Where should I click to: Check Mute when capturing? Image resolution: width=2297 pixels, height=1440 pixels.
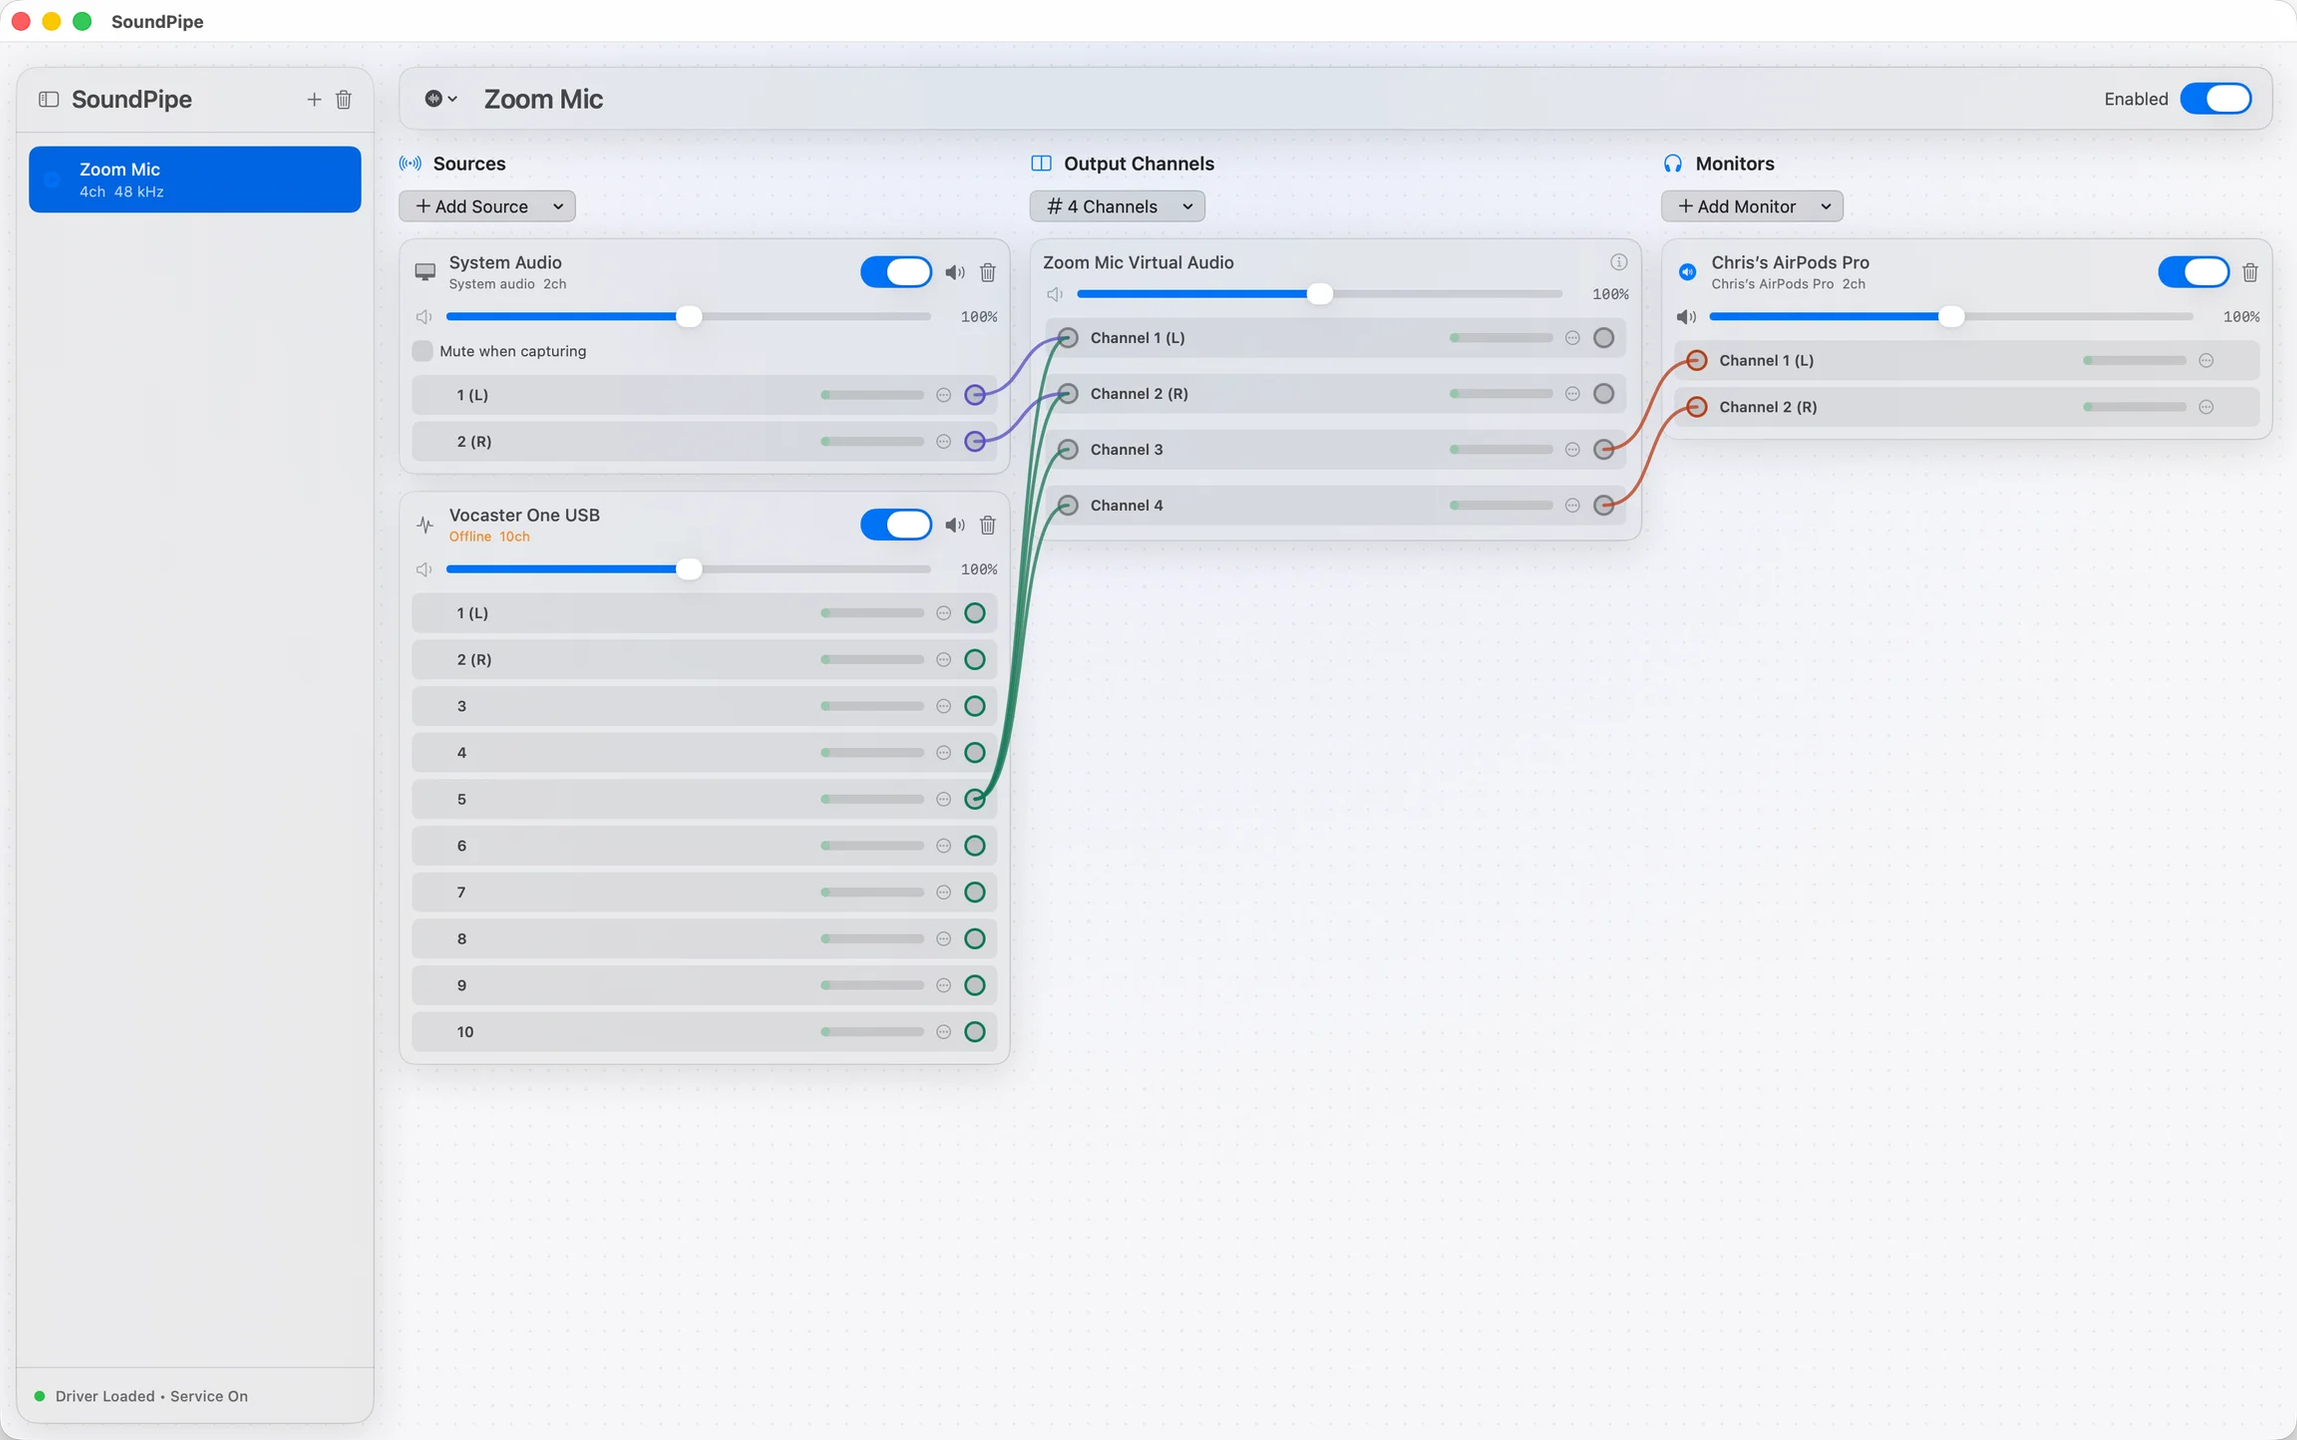423,351
